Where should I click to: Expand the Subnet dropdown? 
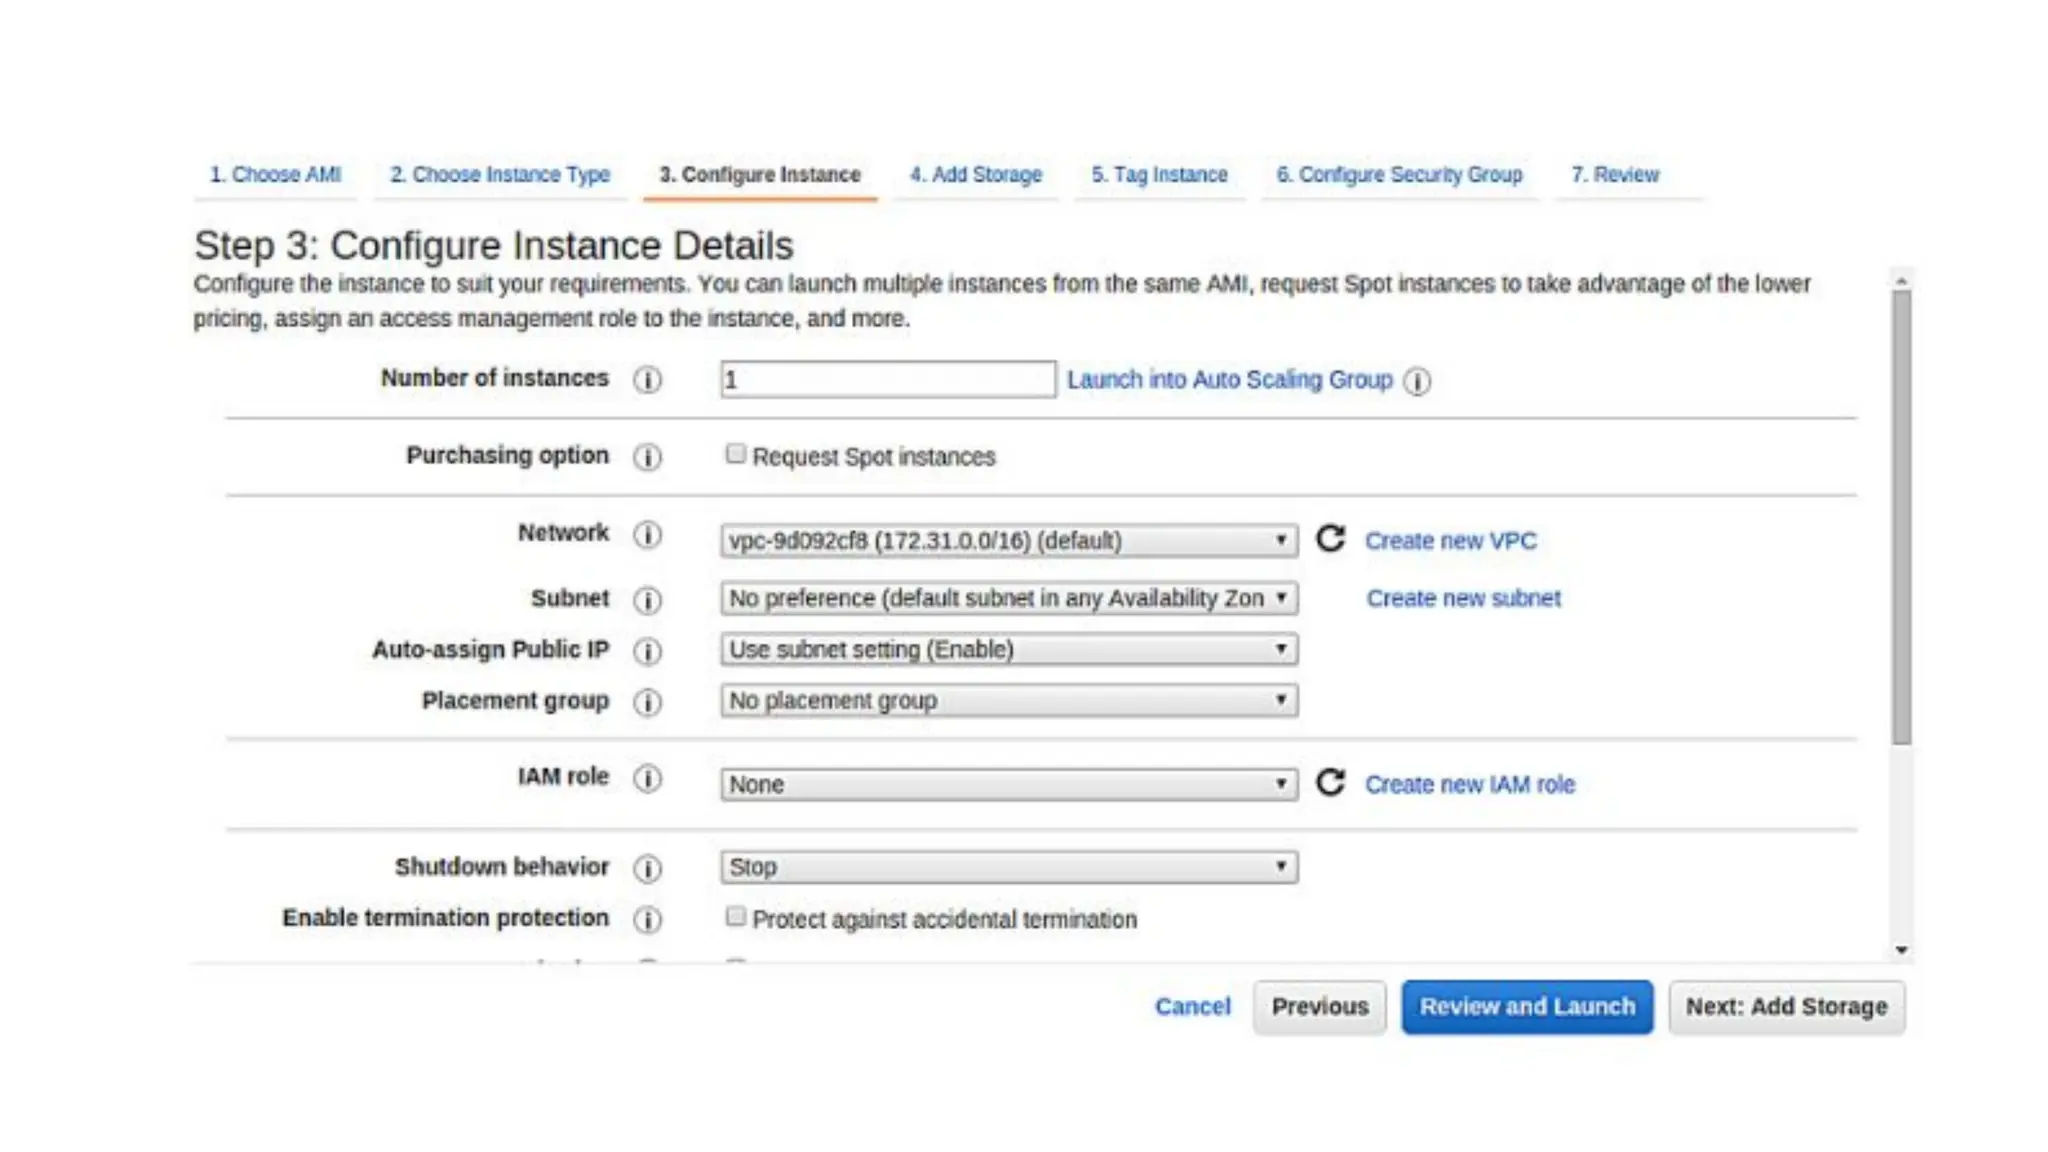point(1008,598)
